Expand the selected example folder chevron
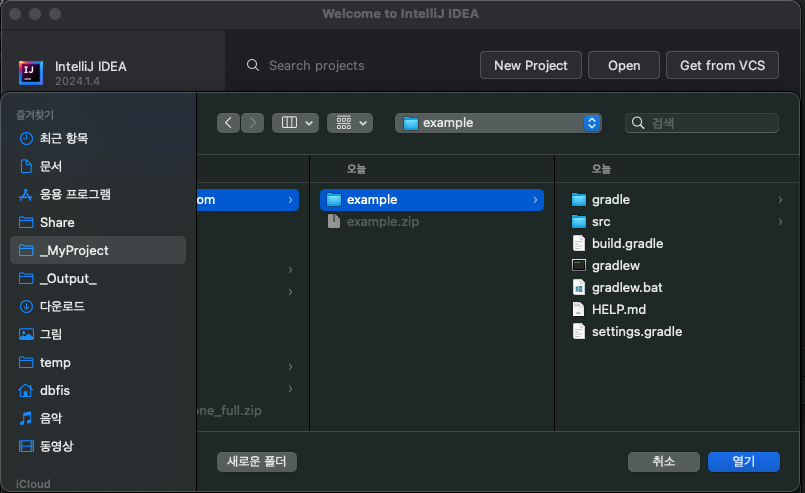 [535, 200]
